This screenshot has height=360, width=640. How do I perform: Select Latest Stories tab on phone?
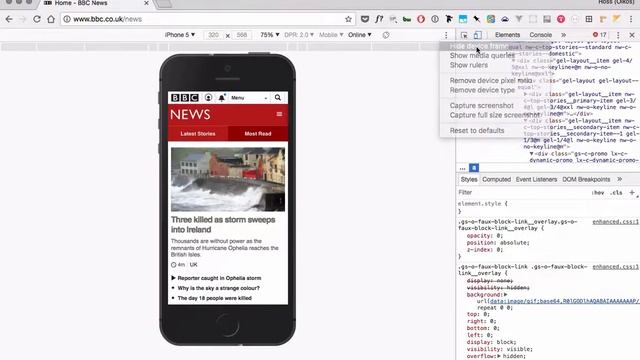198,134
